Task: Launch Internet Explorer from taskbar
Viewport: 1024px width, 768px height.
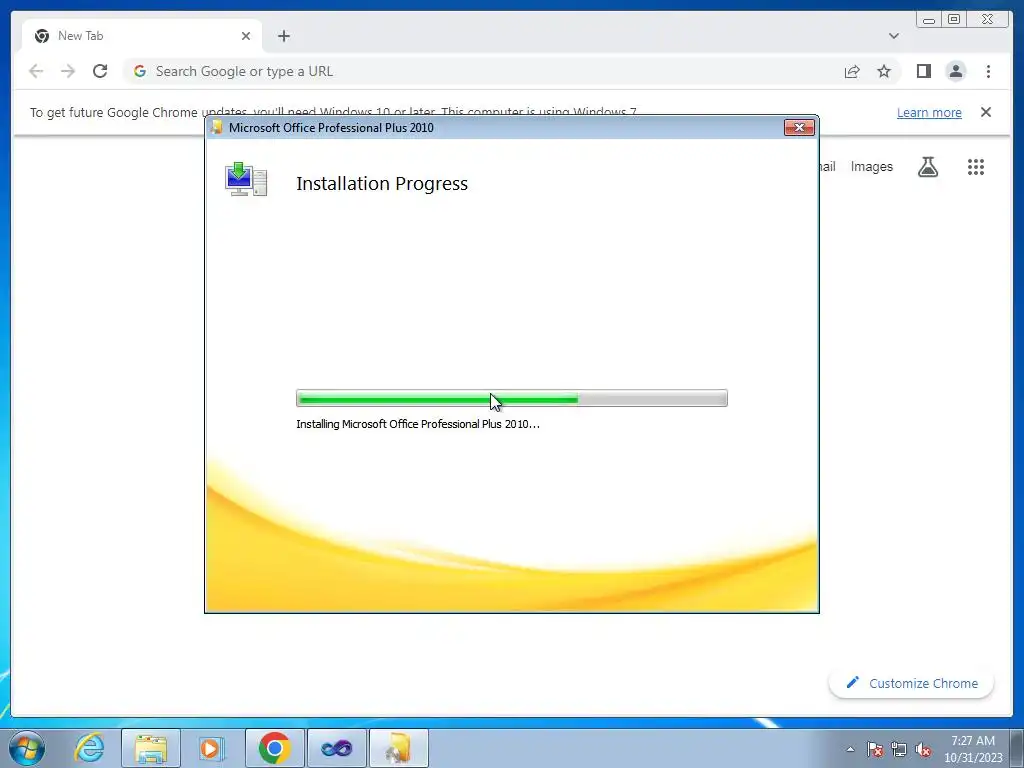Action: click(x=89, y=748)
